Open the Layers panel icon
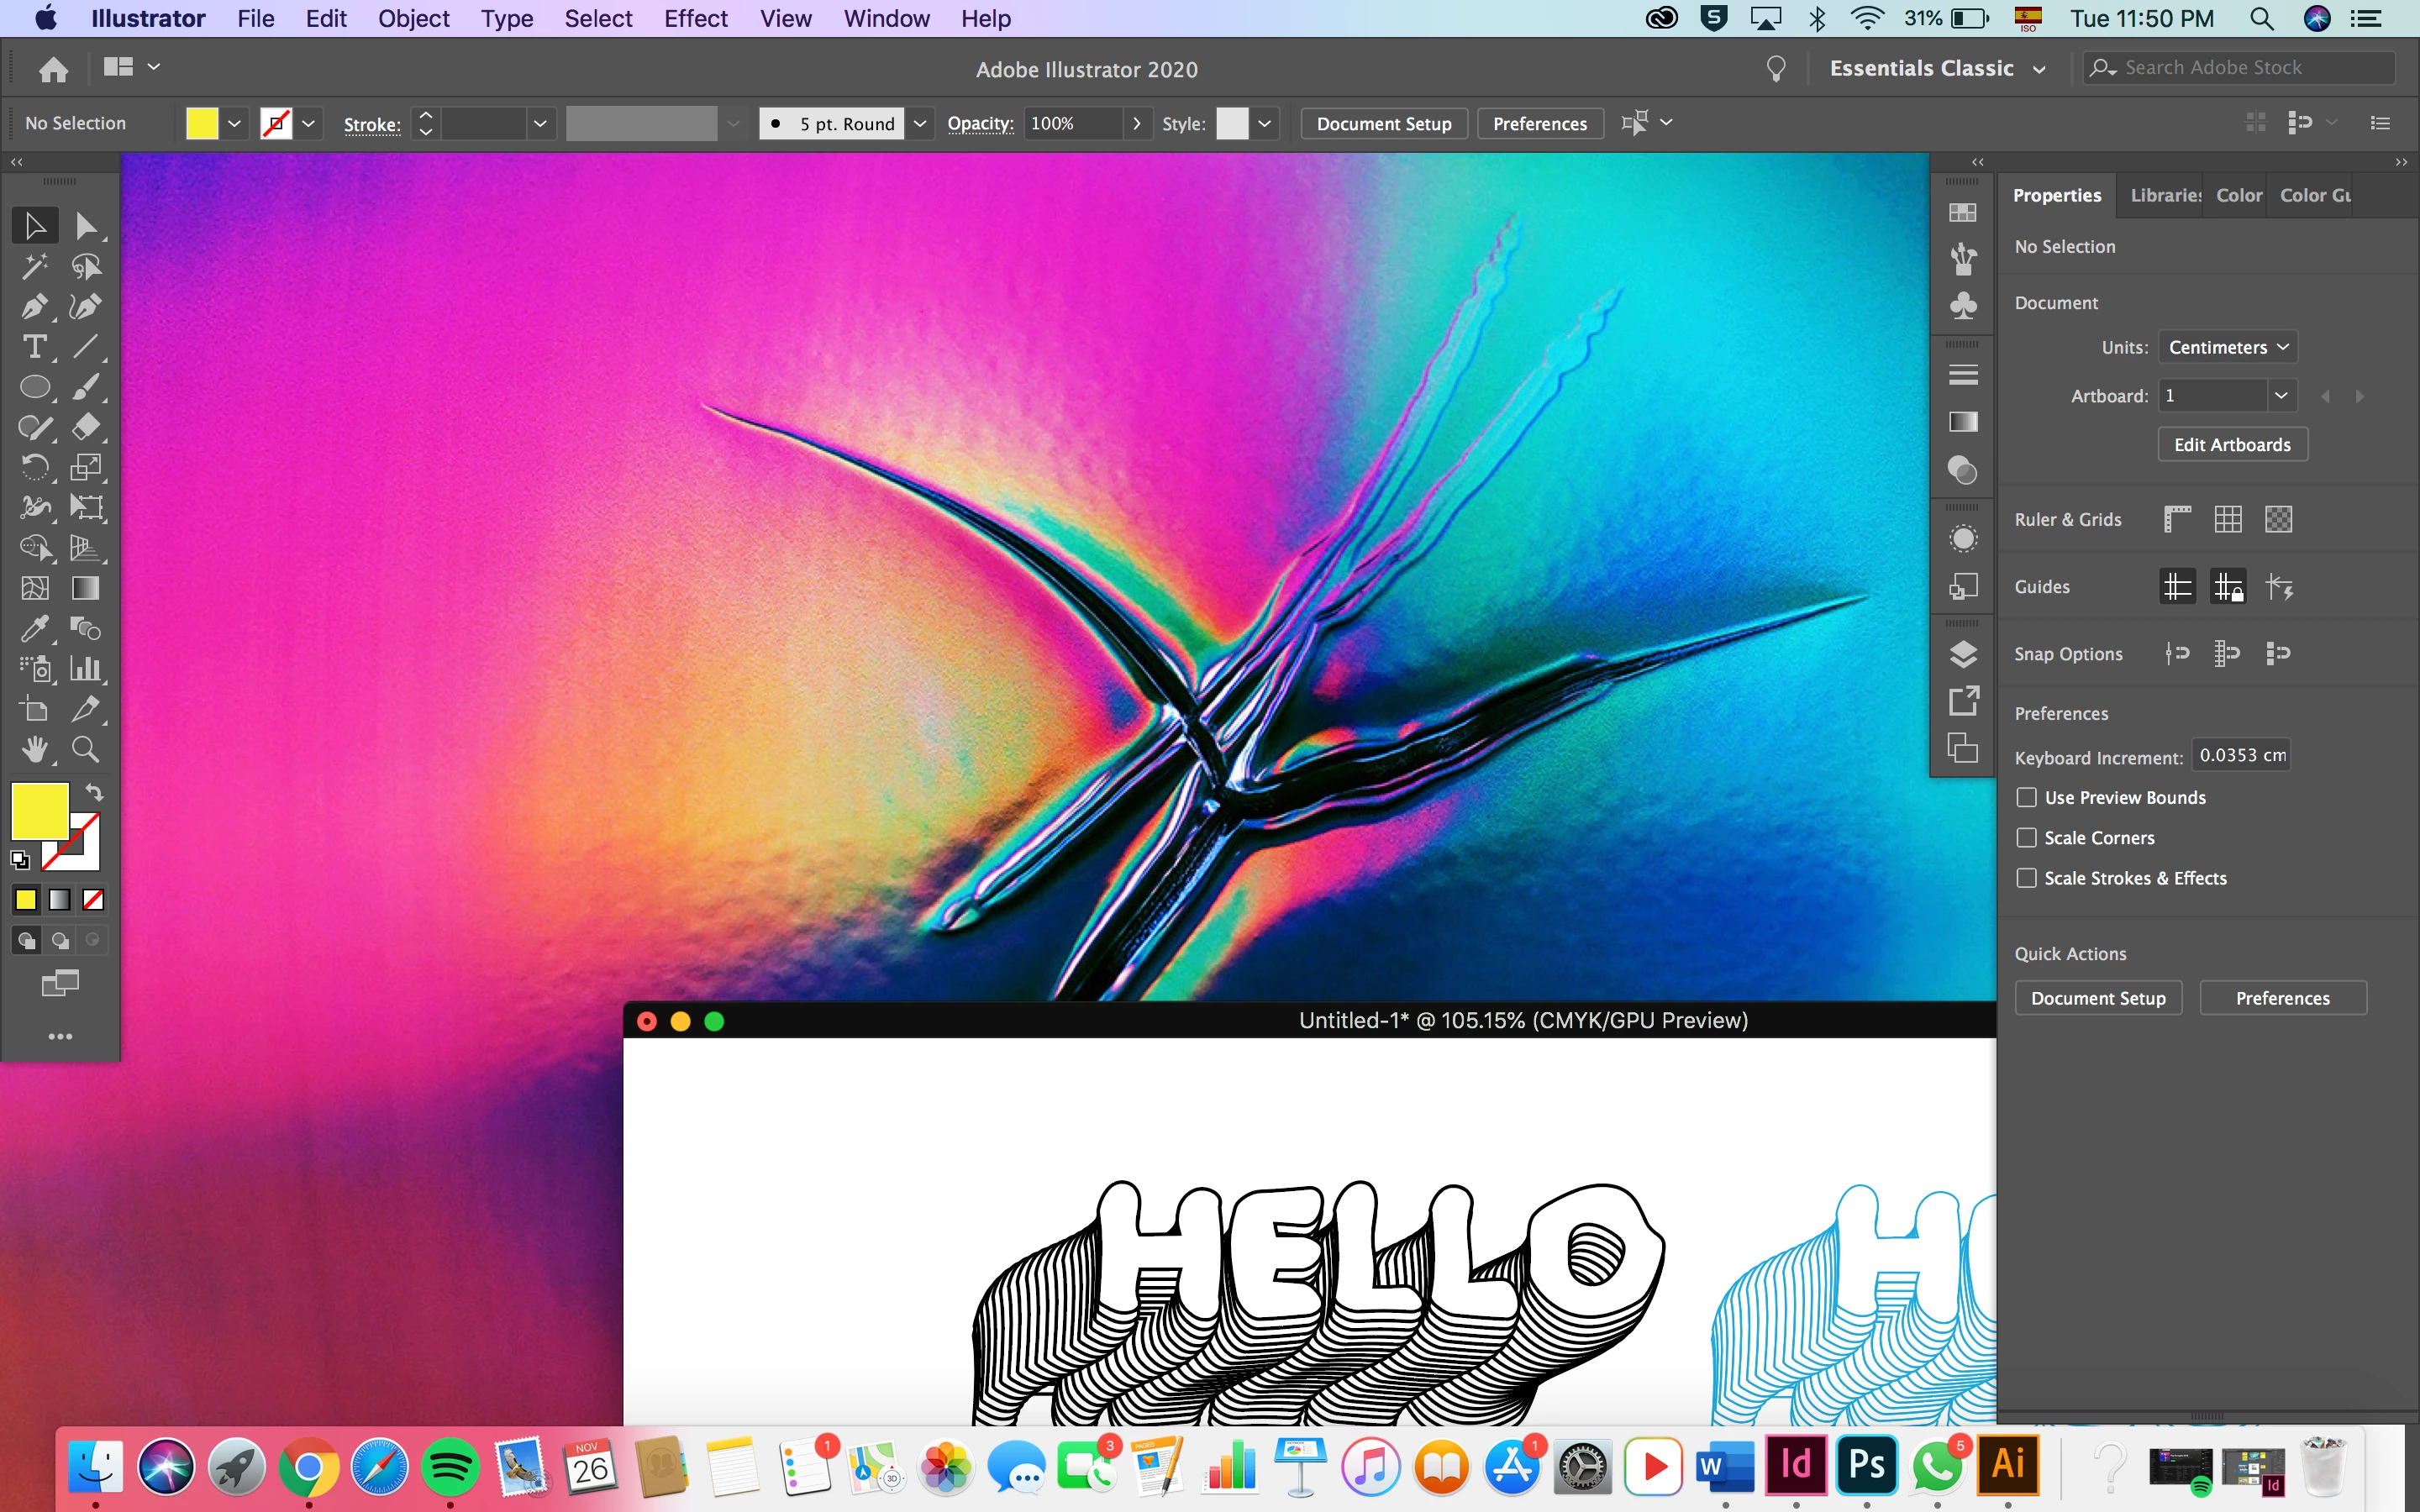The width and height of the screenshot is (2420, 1512). 1963,654
